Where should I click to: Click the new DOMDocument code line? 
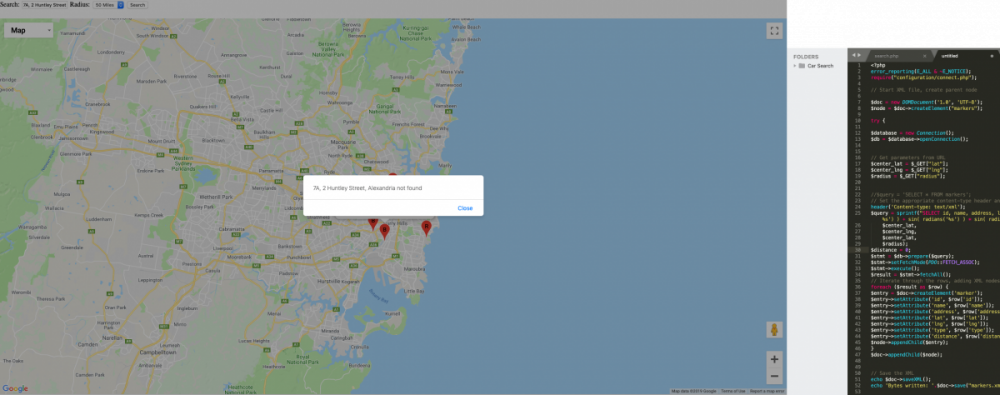coord(927,102)
